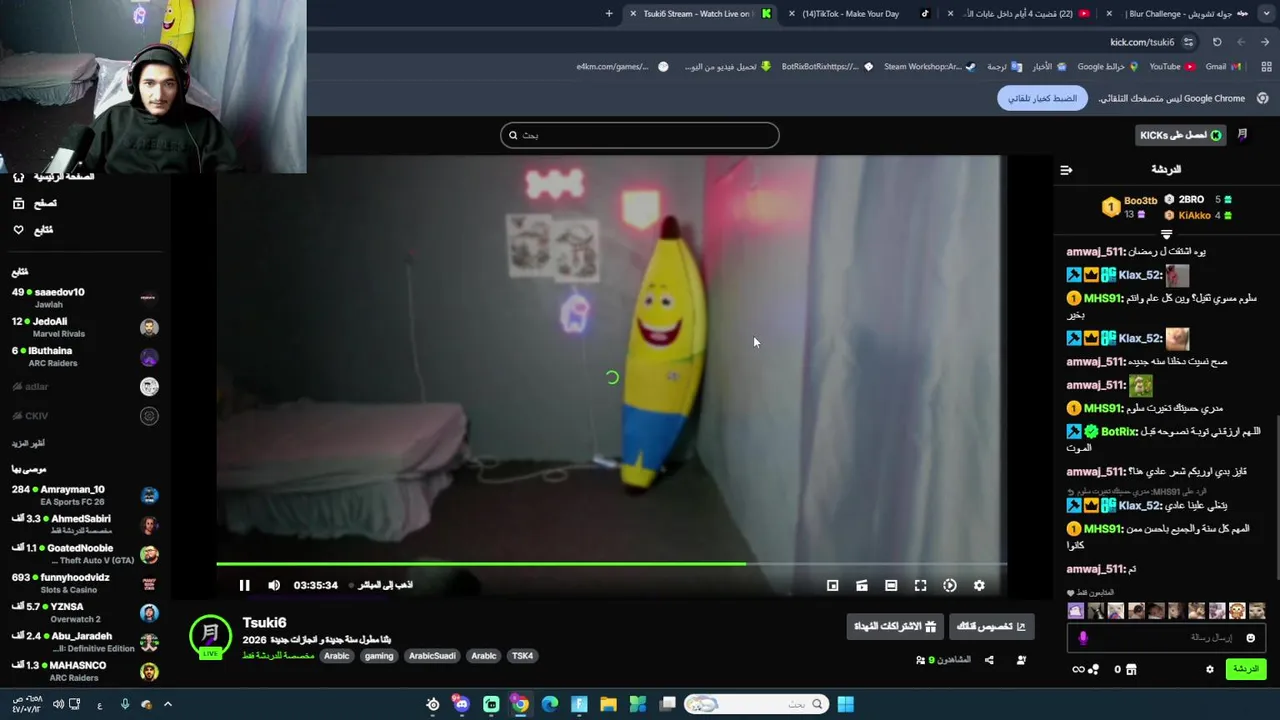Jump to live with the go-to-live button
The image size is (1280, 720).
tap(380, 585)
